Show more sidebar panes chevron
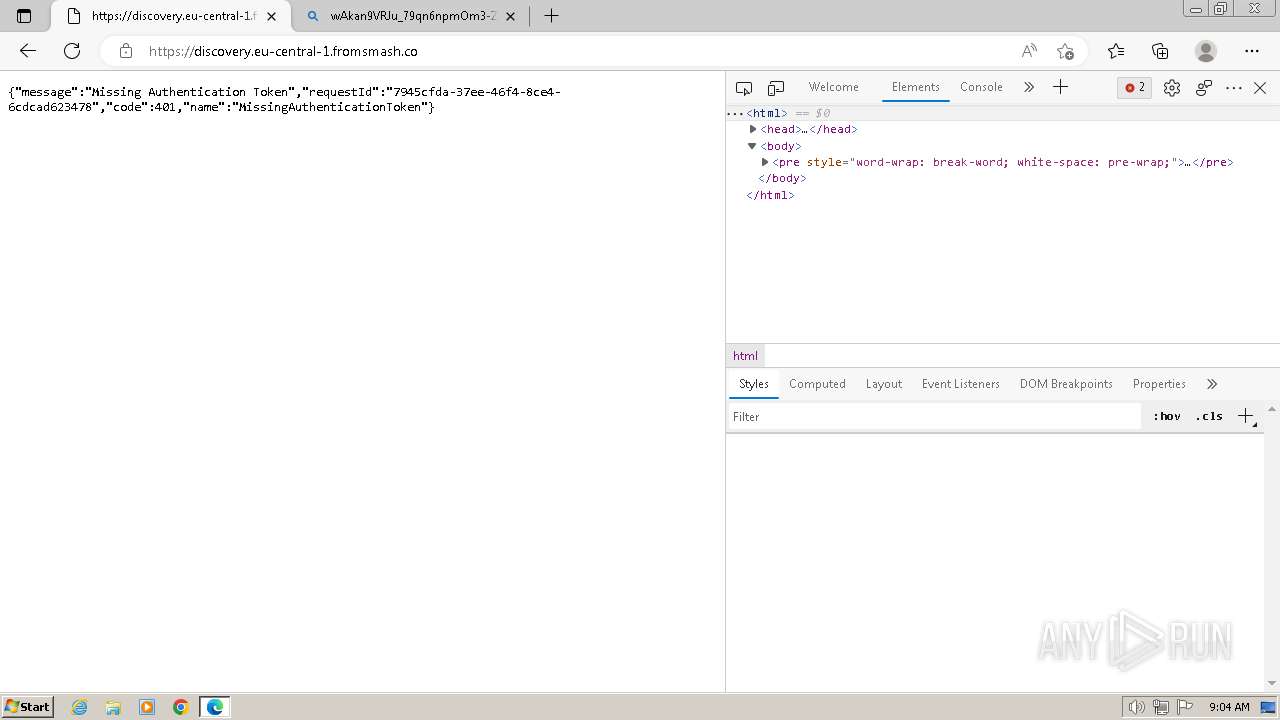This screenshot has width=1280, height=720. pos(1212,384)
